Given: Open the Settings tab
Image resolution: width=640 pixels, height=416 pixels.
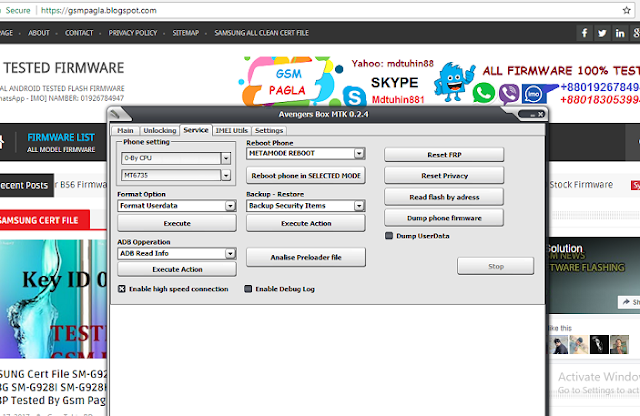Looking at the screenshot, I should tap(269, 131).
